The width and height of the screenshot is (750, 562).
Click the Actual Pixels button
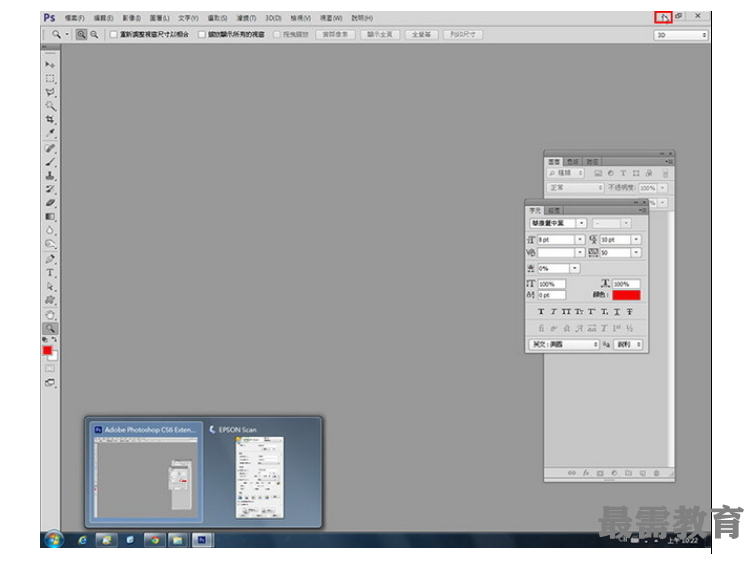pos(335,34)
